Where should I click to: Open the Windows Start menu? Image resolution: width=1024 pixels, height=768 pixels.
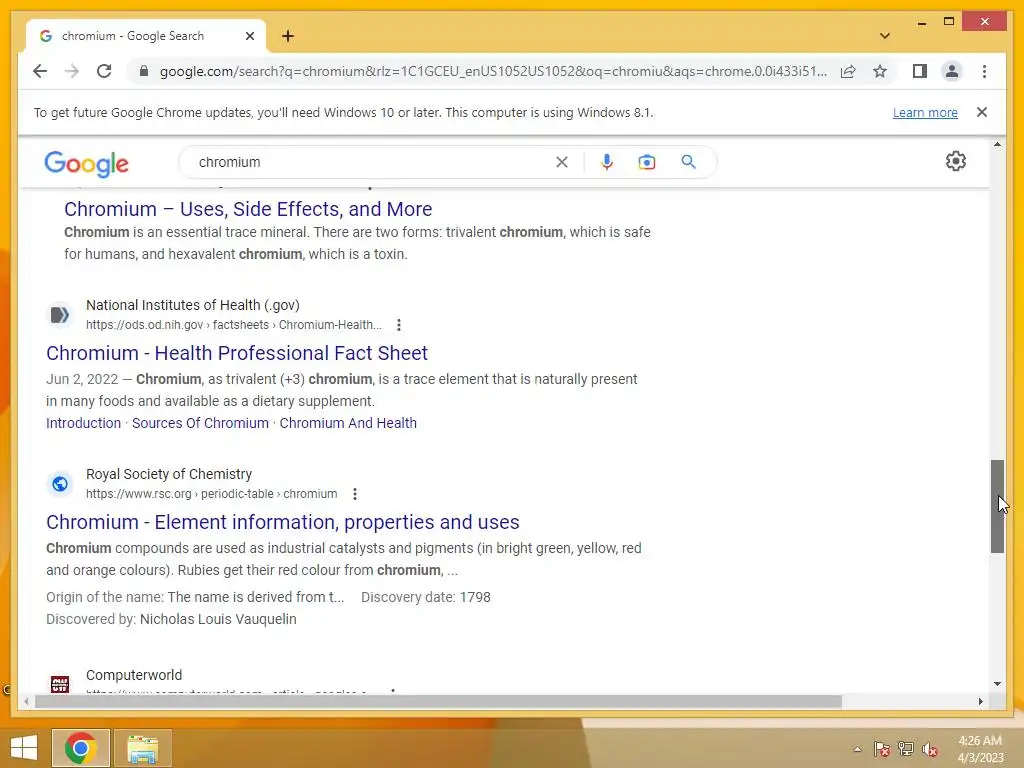click(x=24, y=748)
